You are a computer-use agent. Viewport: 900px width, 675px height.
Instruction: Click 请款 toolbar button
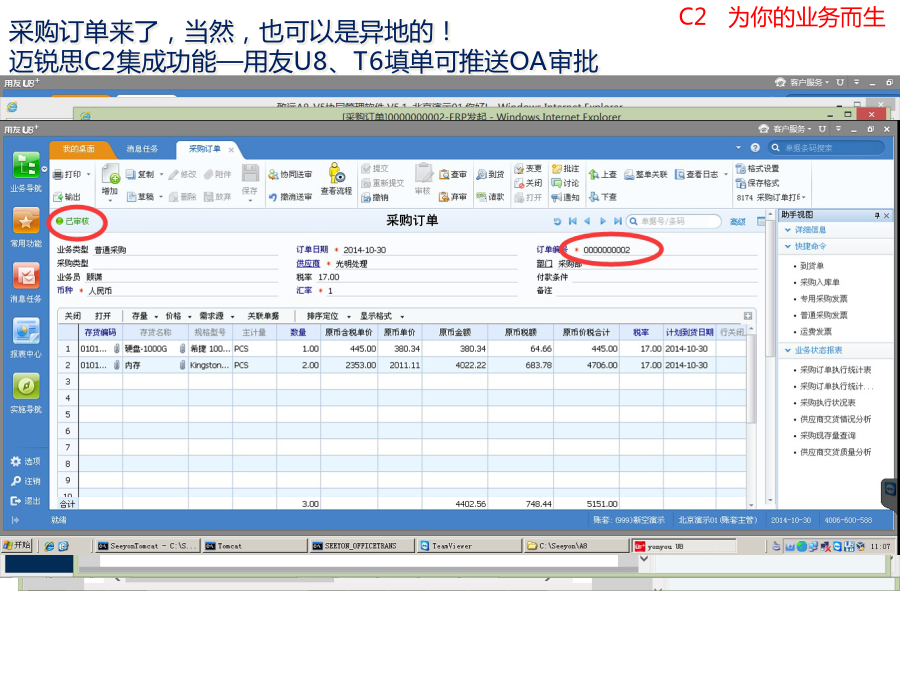(x=490, y=197)
